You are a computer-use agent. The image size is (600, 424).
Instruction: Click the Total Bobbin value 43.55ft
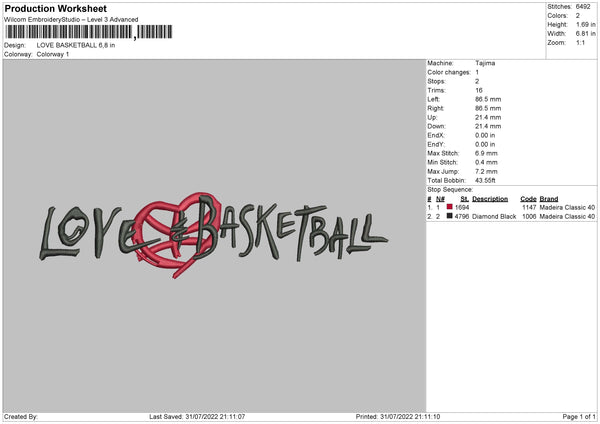point(485,181)
